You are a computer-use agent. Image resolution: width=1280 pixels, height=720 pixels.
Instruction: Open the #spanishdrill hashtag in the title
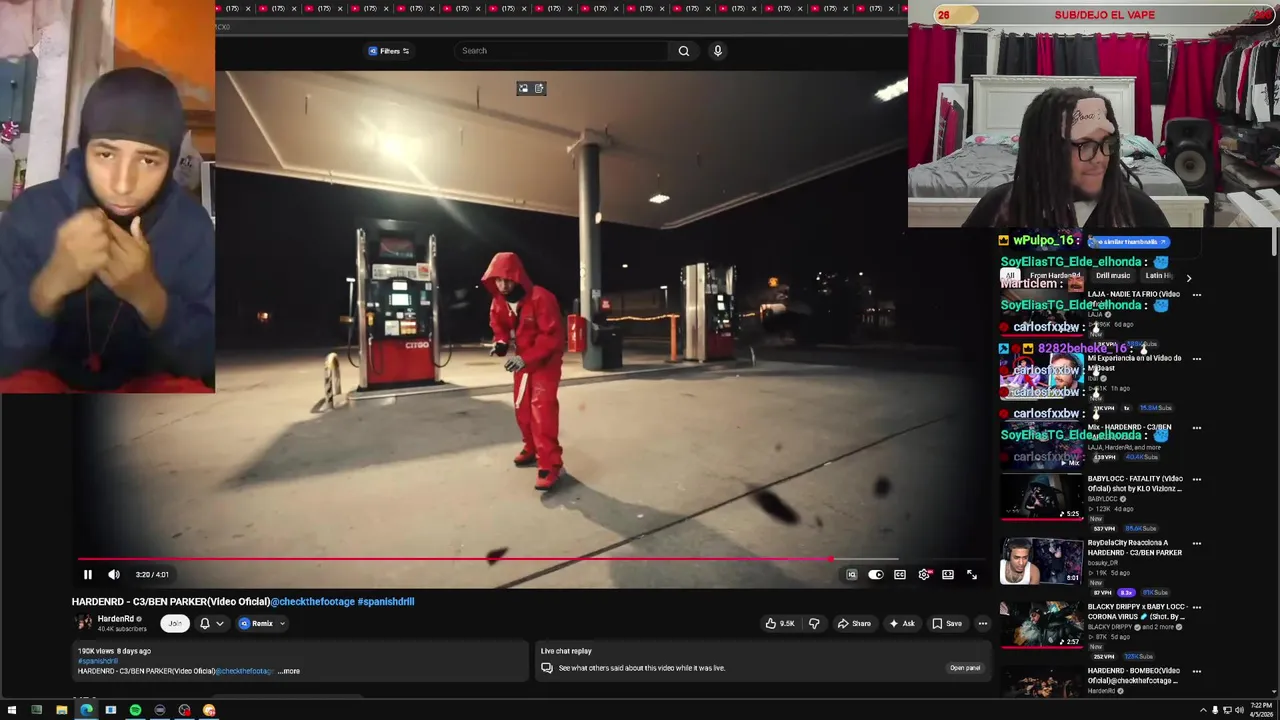coord(386,601)
